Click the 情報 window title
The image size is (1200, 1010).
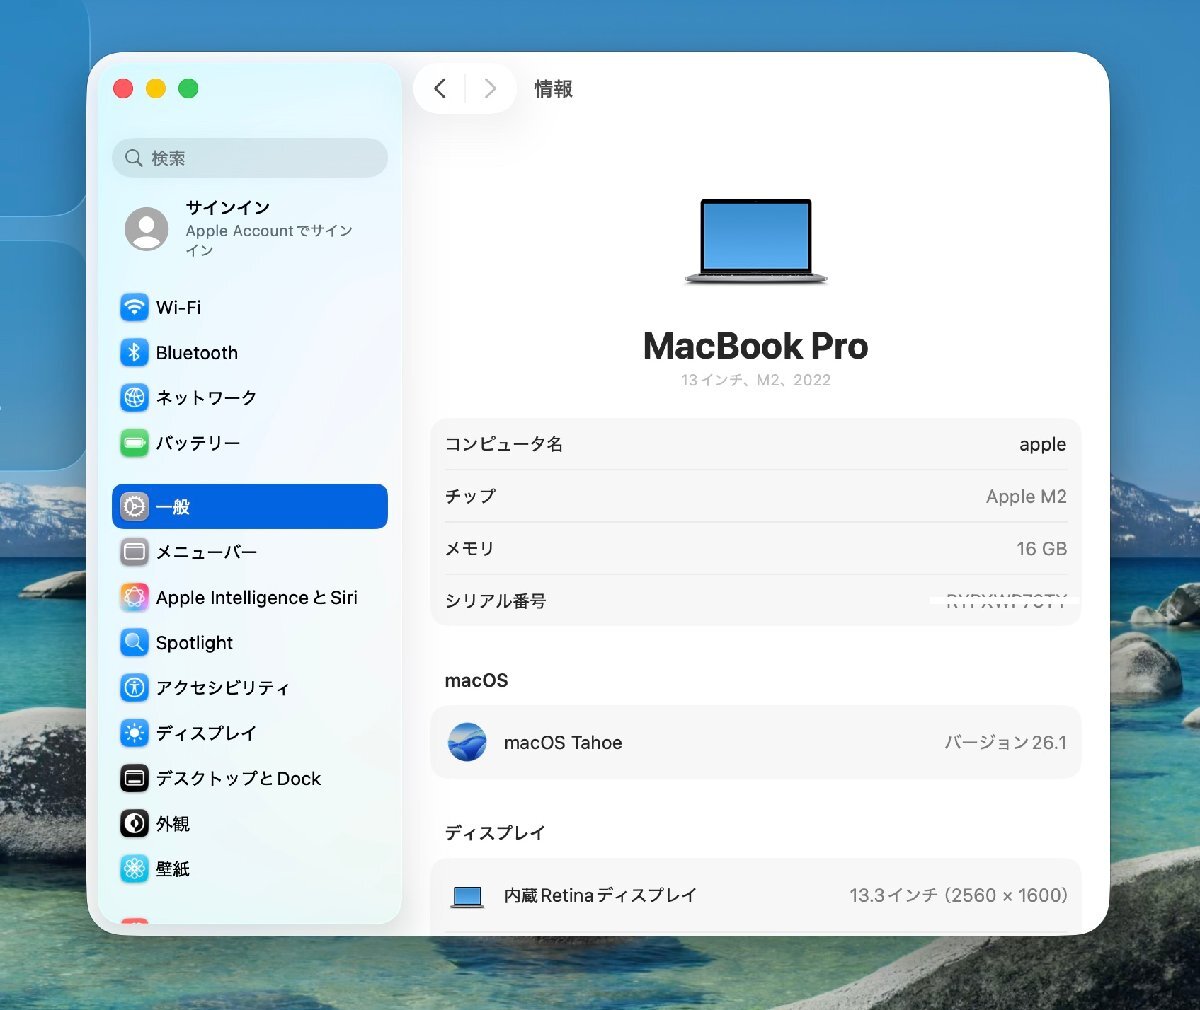pyautogui.click(x=553, y=89)
